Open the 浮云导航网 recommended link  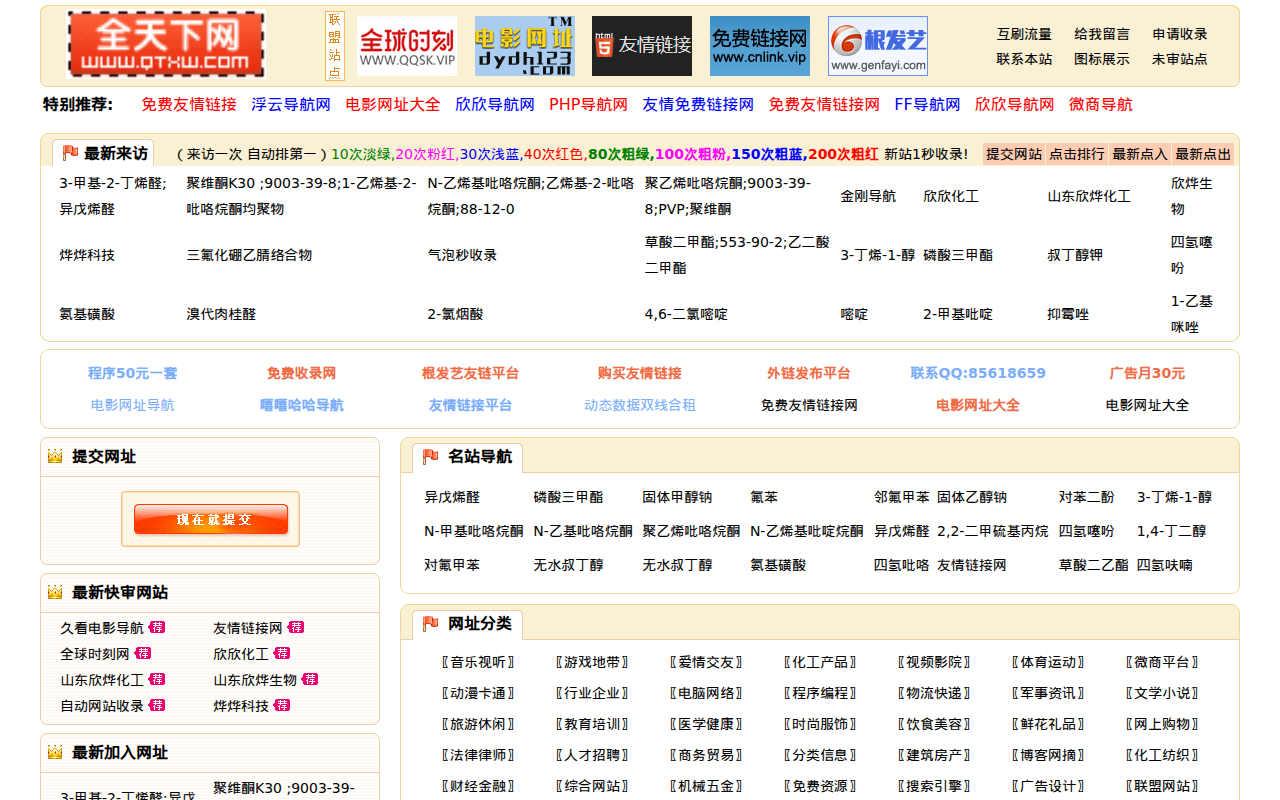(x=290, y=105)
